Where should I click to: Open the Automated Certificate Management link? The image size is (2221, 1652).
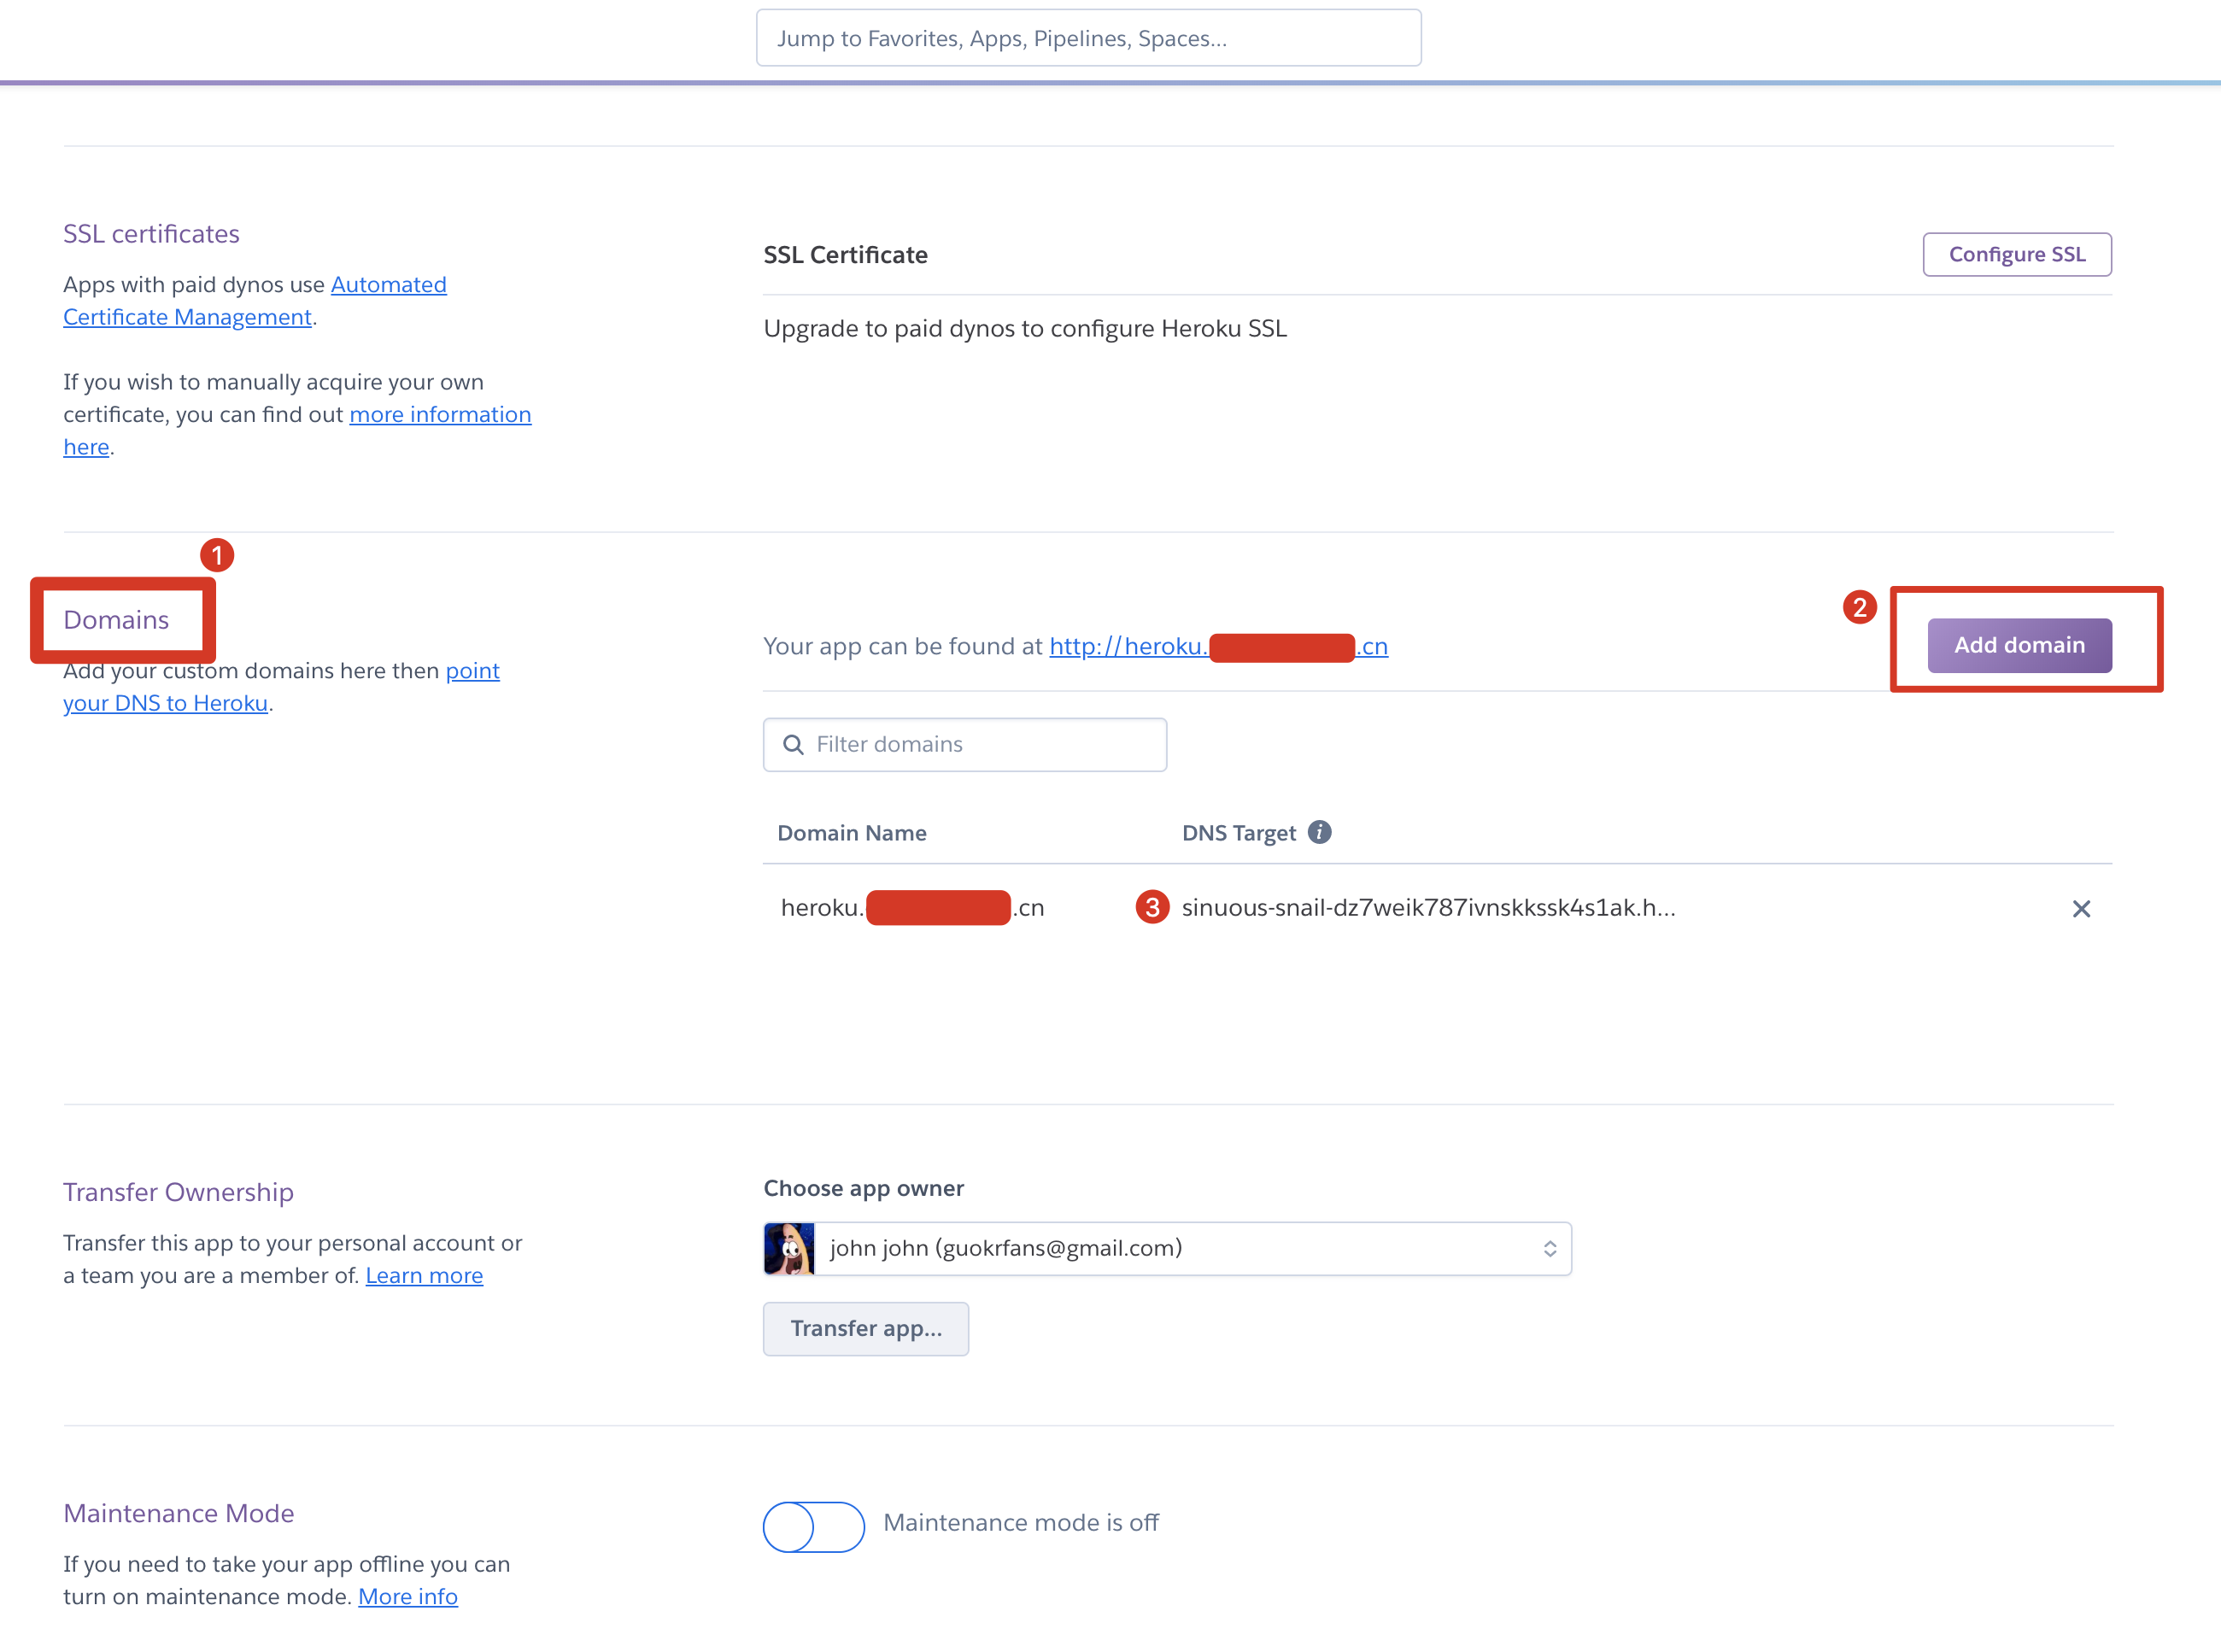coord(388,285)
